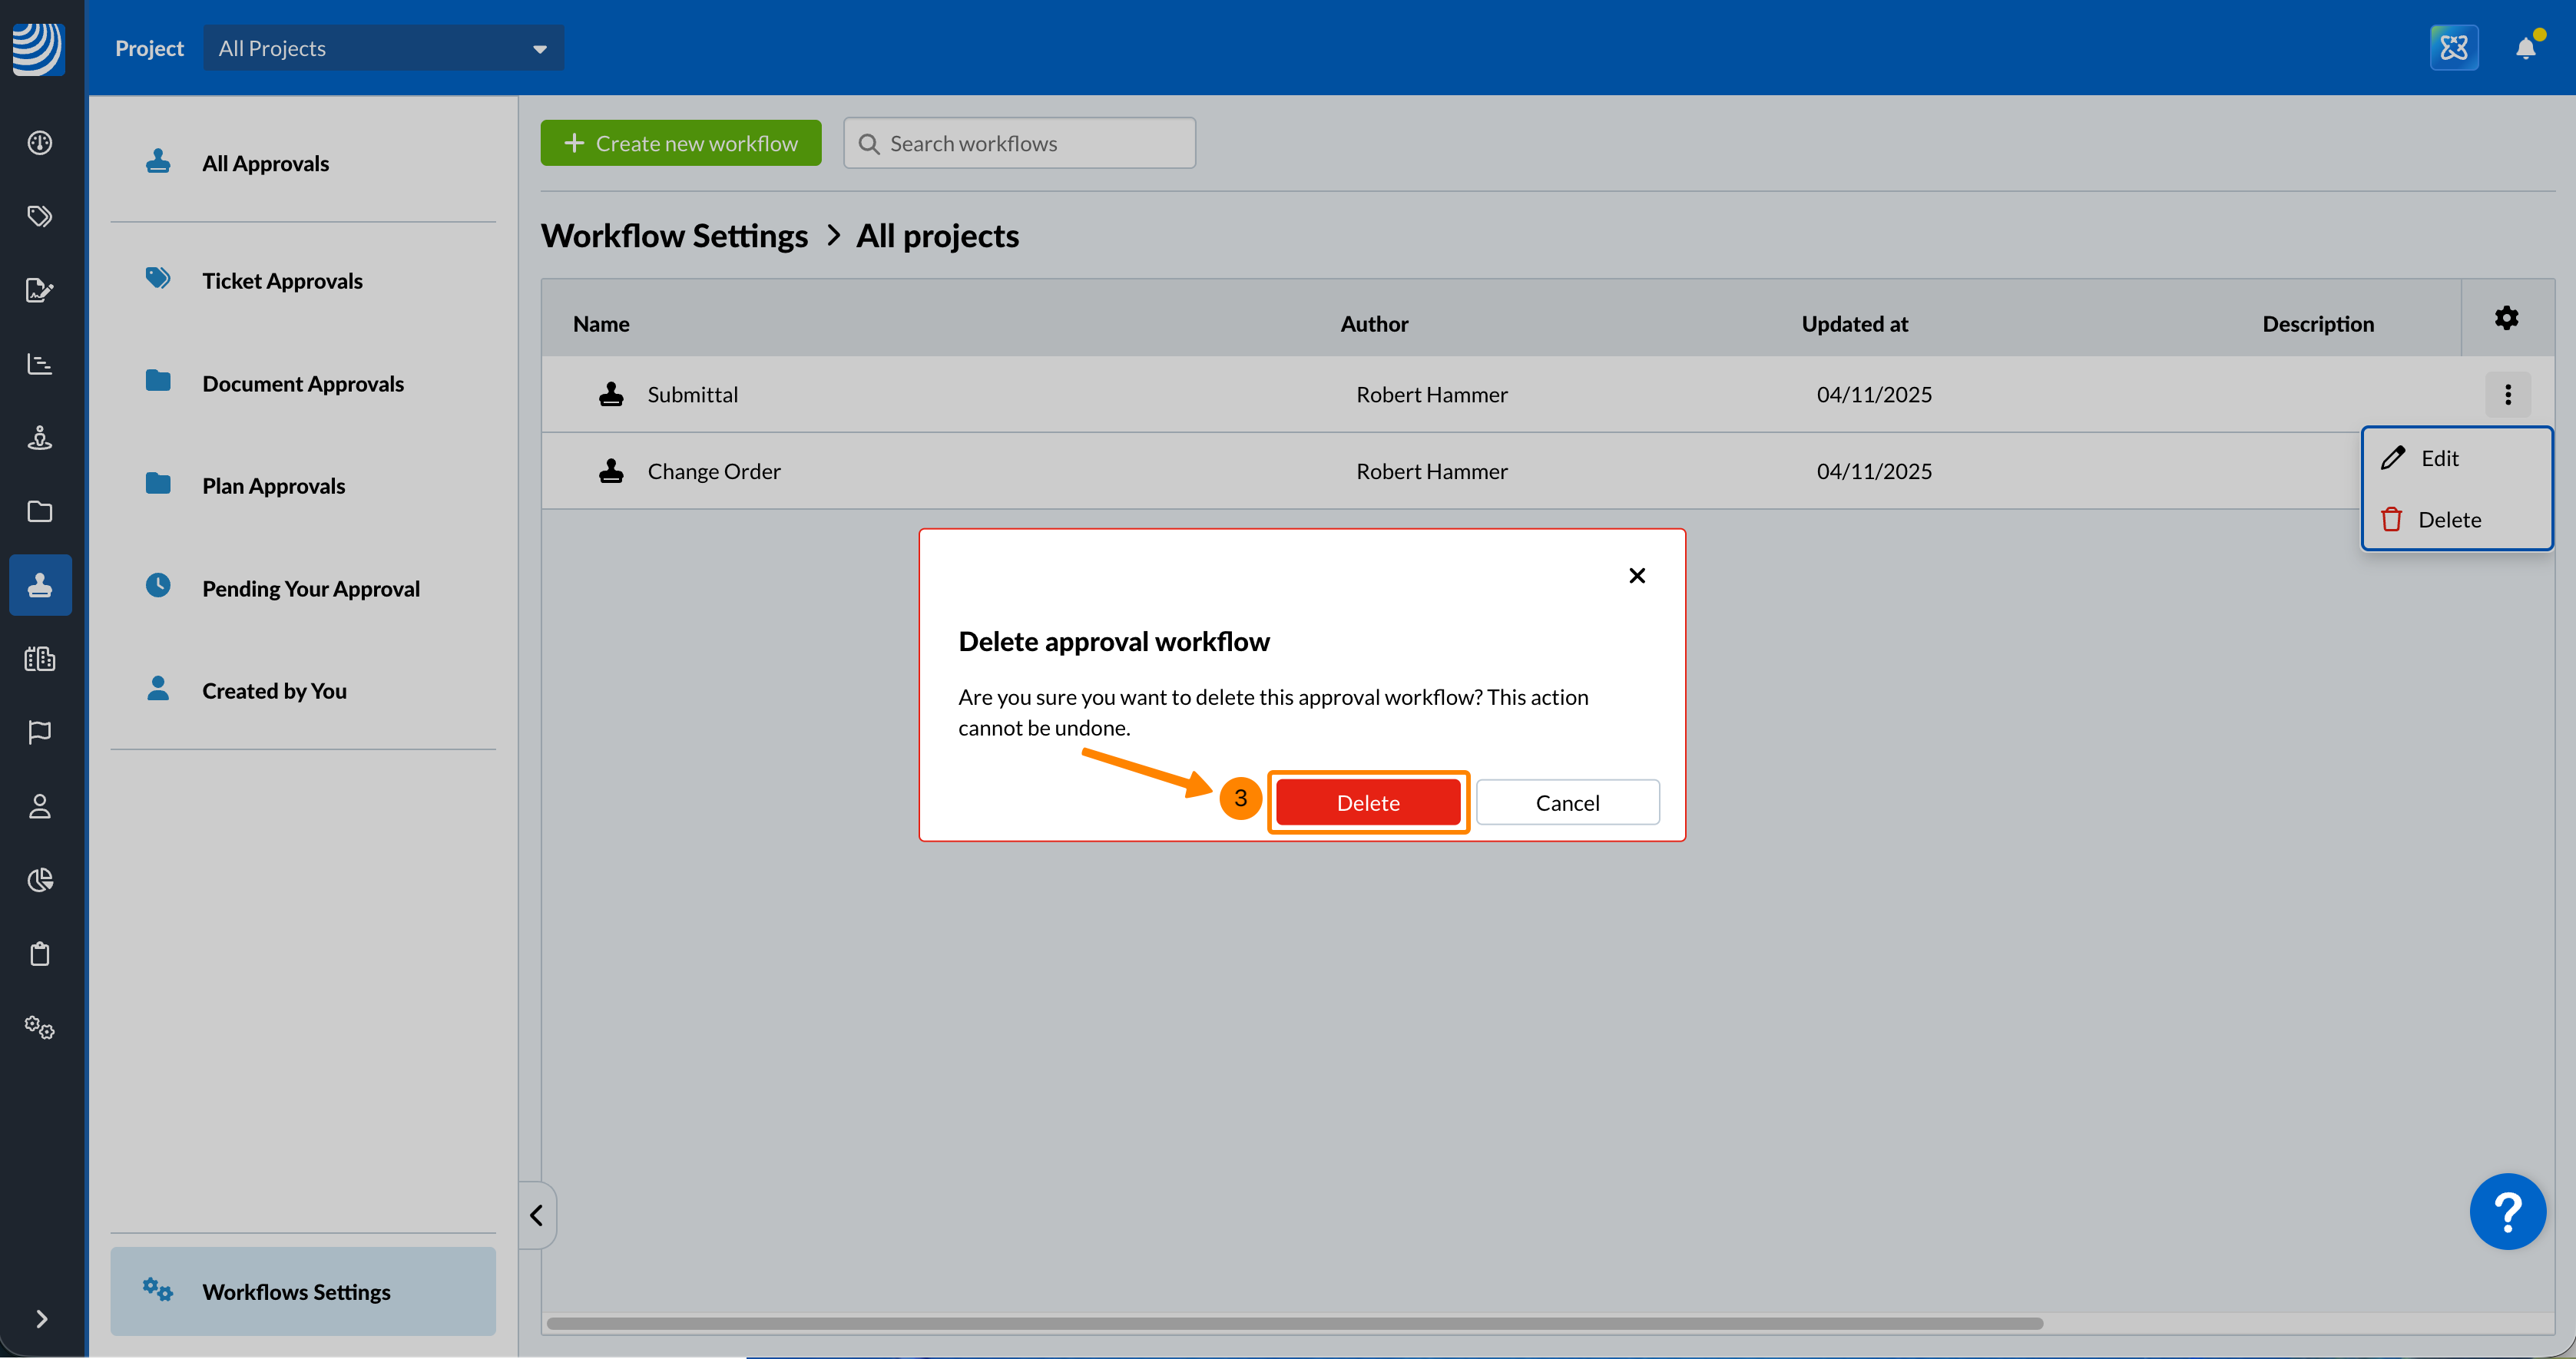This screenshot has width=2576, height=1359.
Task: Open the tags icon in left sidebar
Action: 40,216
